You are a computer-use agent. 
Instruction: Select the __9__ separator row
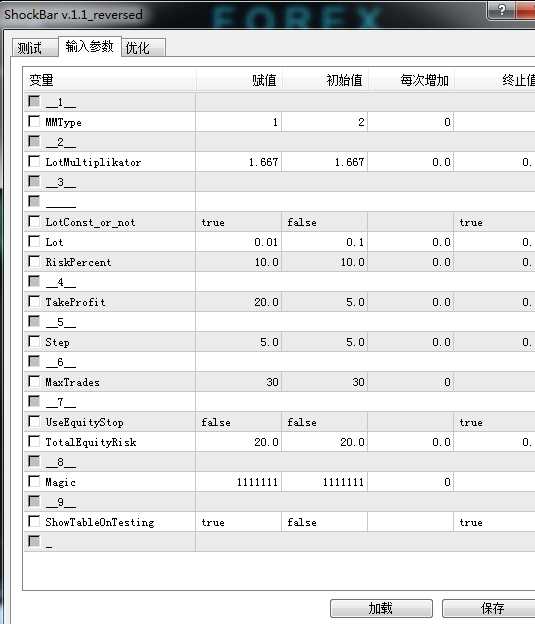(x=279, y=502)
